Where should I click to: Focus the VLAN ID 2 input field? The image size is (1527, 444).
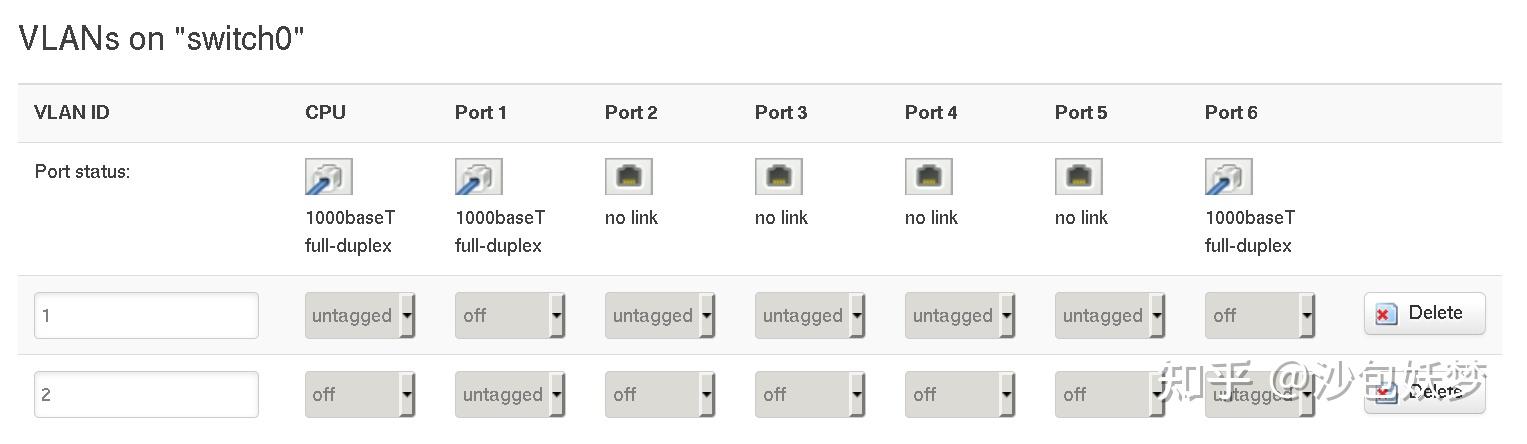146,395
